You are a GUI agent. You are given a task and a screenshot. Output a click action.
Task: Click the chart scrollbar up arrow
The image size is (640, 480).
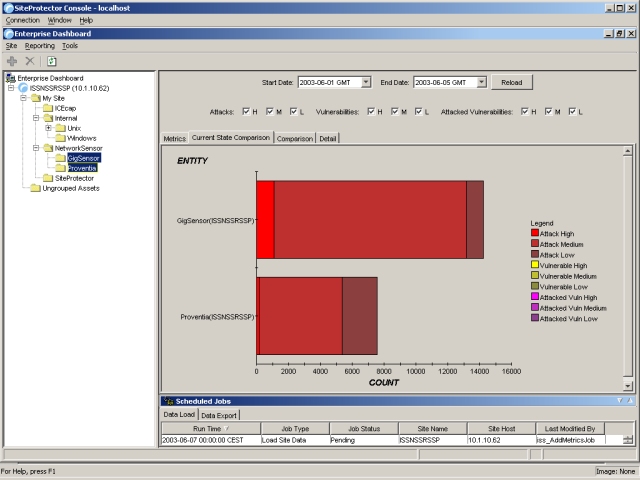(628, 151)
